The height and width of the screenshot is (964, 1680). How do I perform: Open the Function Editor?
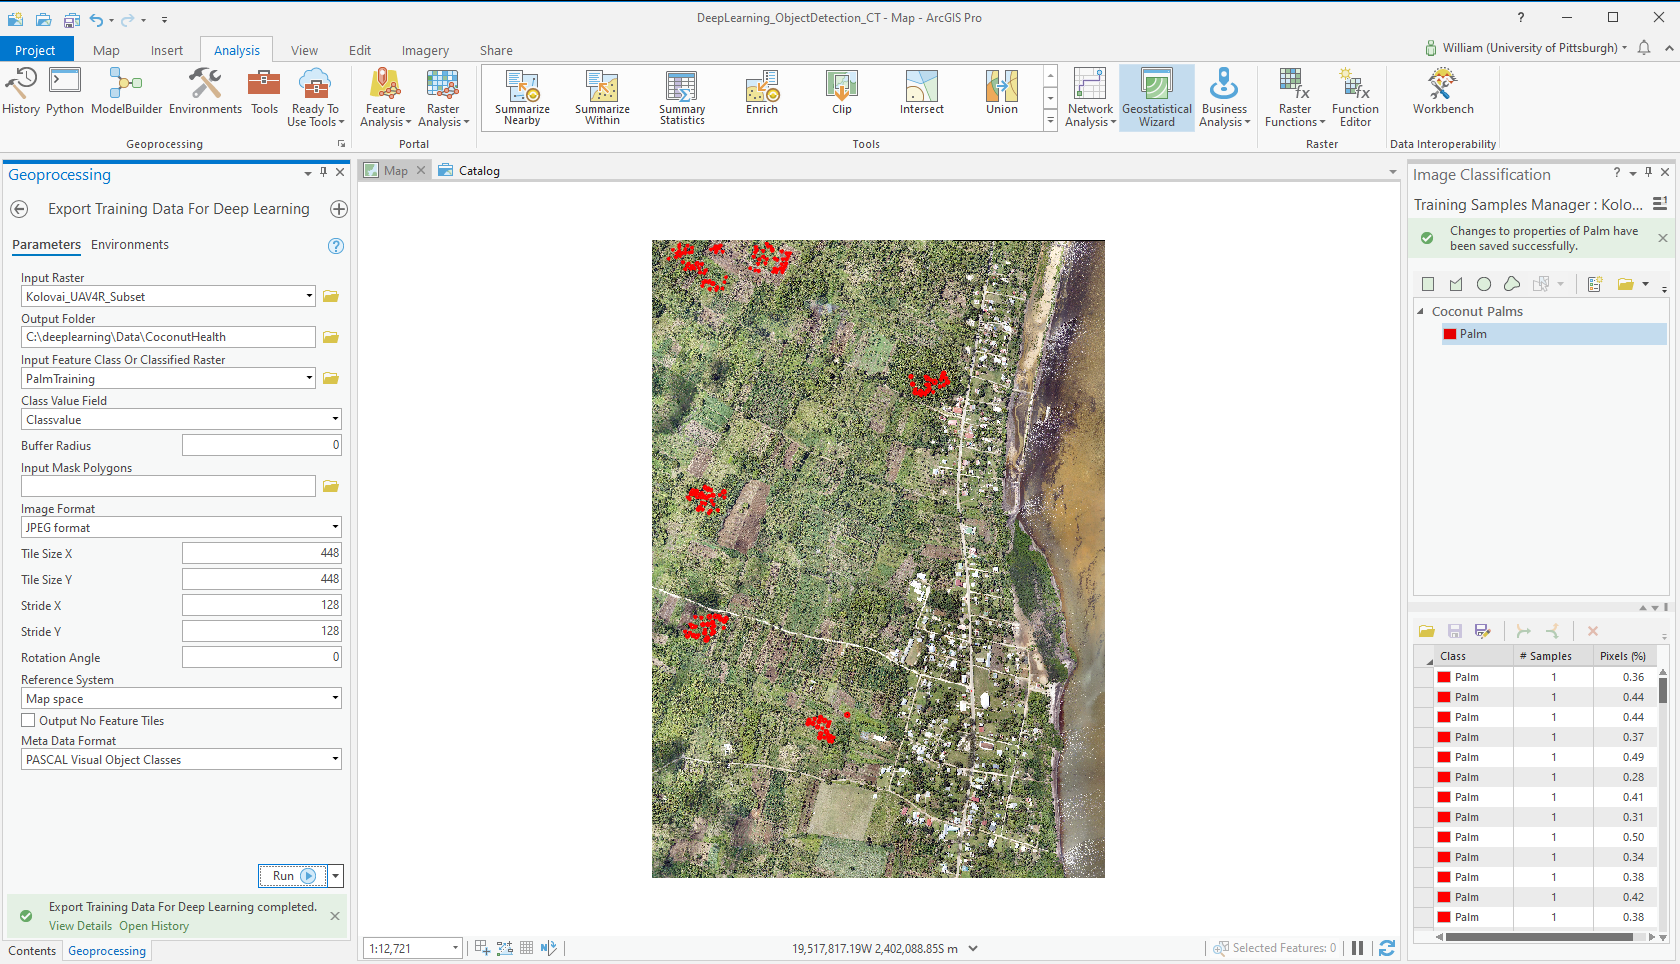point(1355,98)
